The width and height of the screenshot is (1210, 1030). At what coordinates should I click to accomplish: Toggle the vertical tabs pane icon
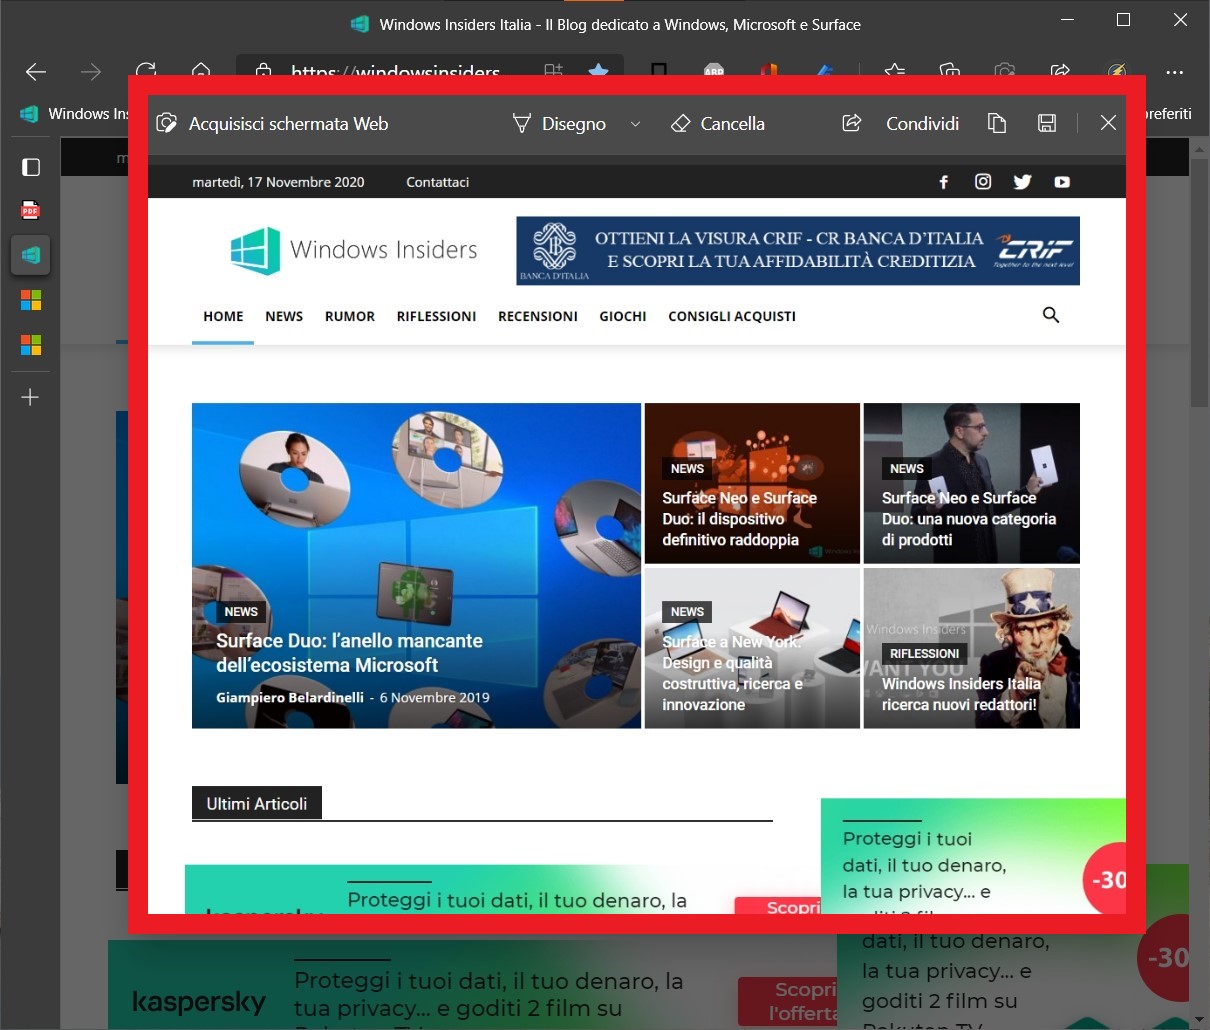31,167
